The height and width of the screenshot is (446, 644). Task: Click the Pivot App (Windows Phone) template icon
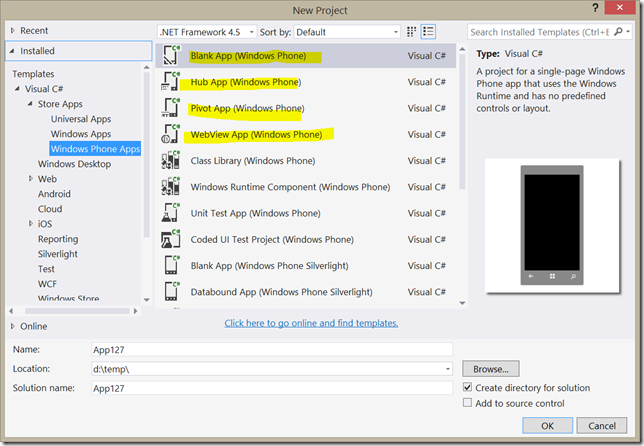171,108
